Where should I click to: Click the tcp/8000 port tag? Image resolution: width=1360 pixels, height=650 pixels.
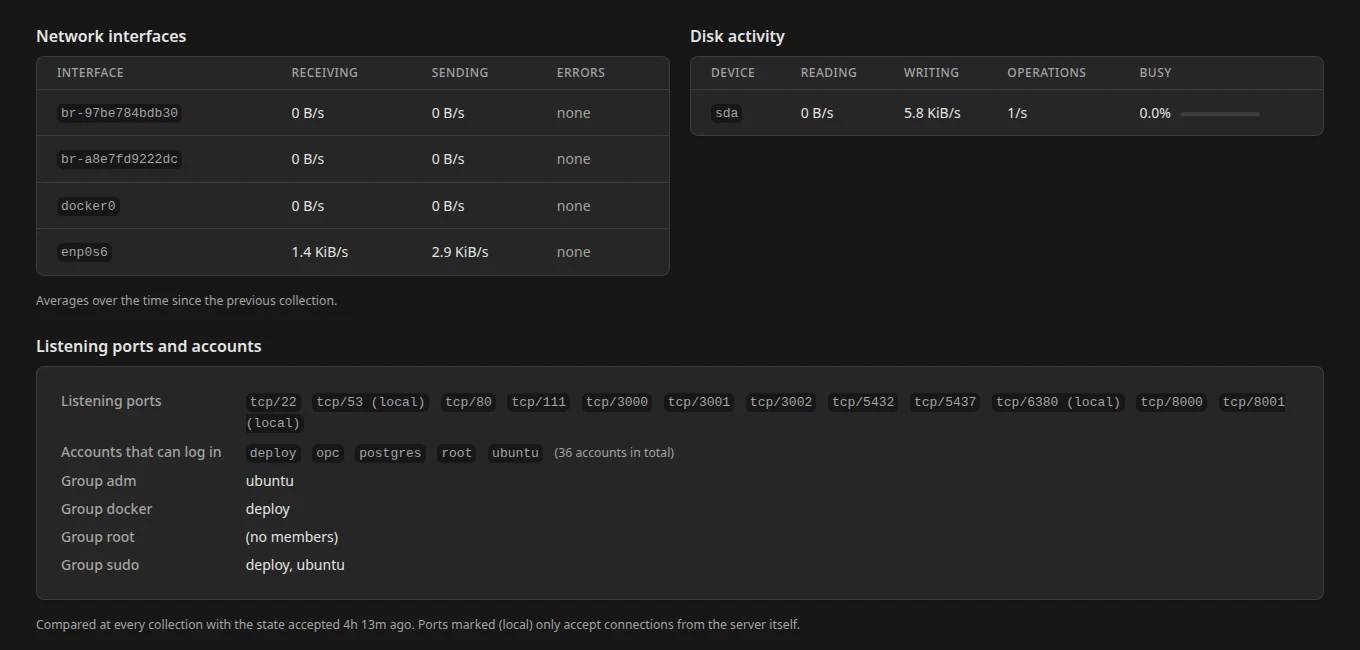pyautogui.click(x=1171, y=402)
